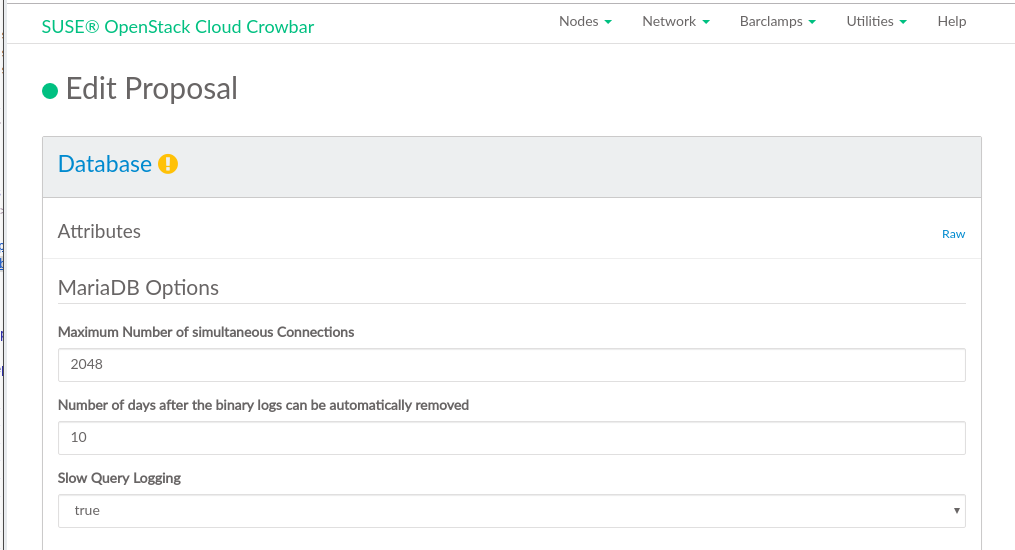
Task: Switch to Raw attributes view
Action: (953, 234)
